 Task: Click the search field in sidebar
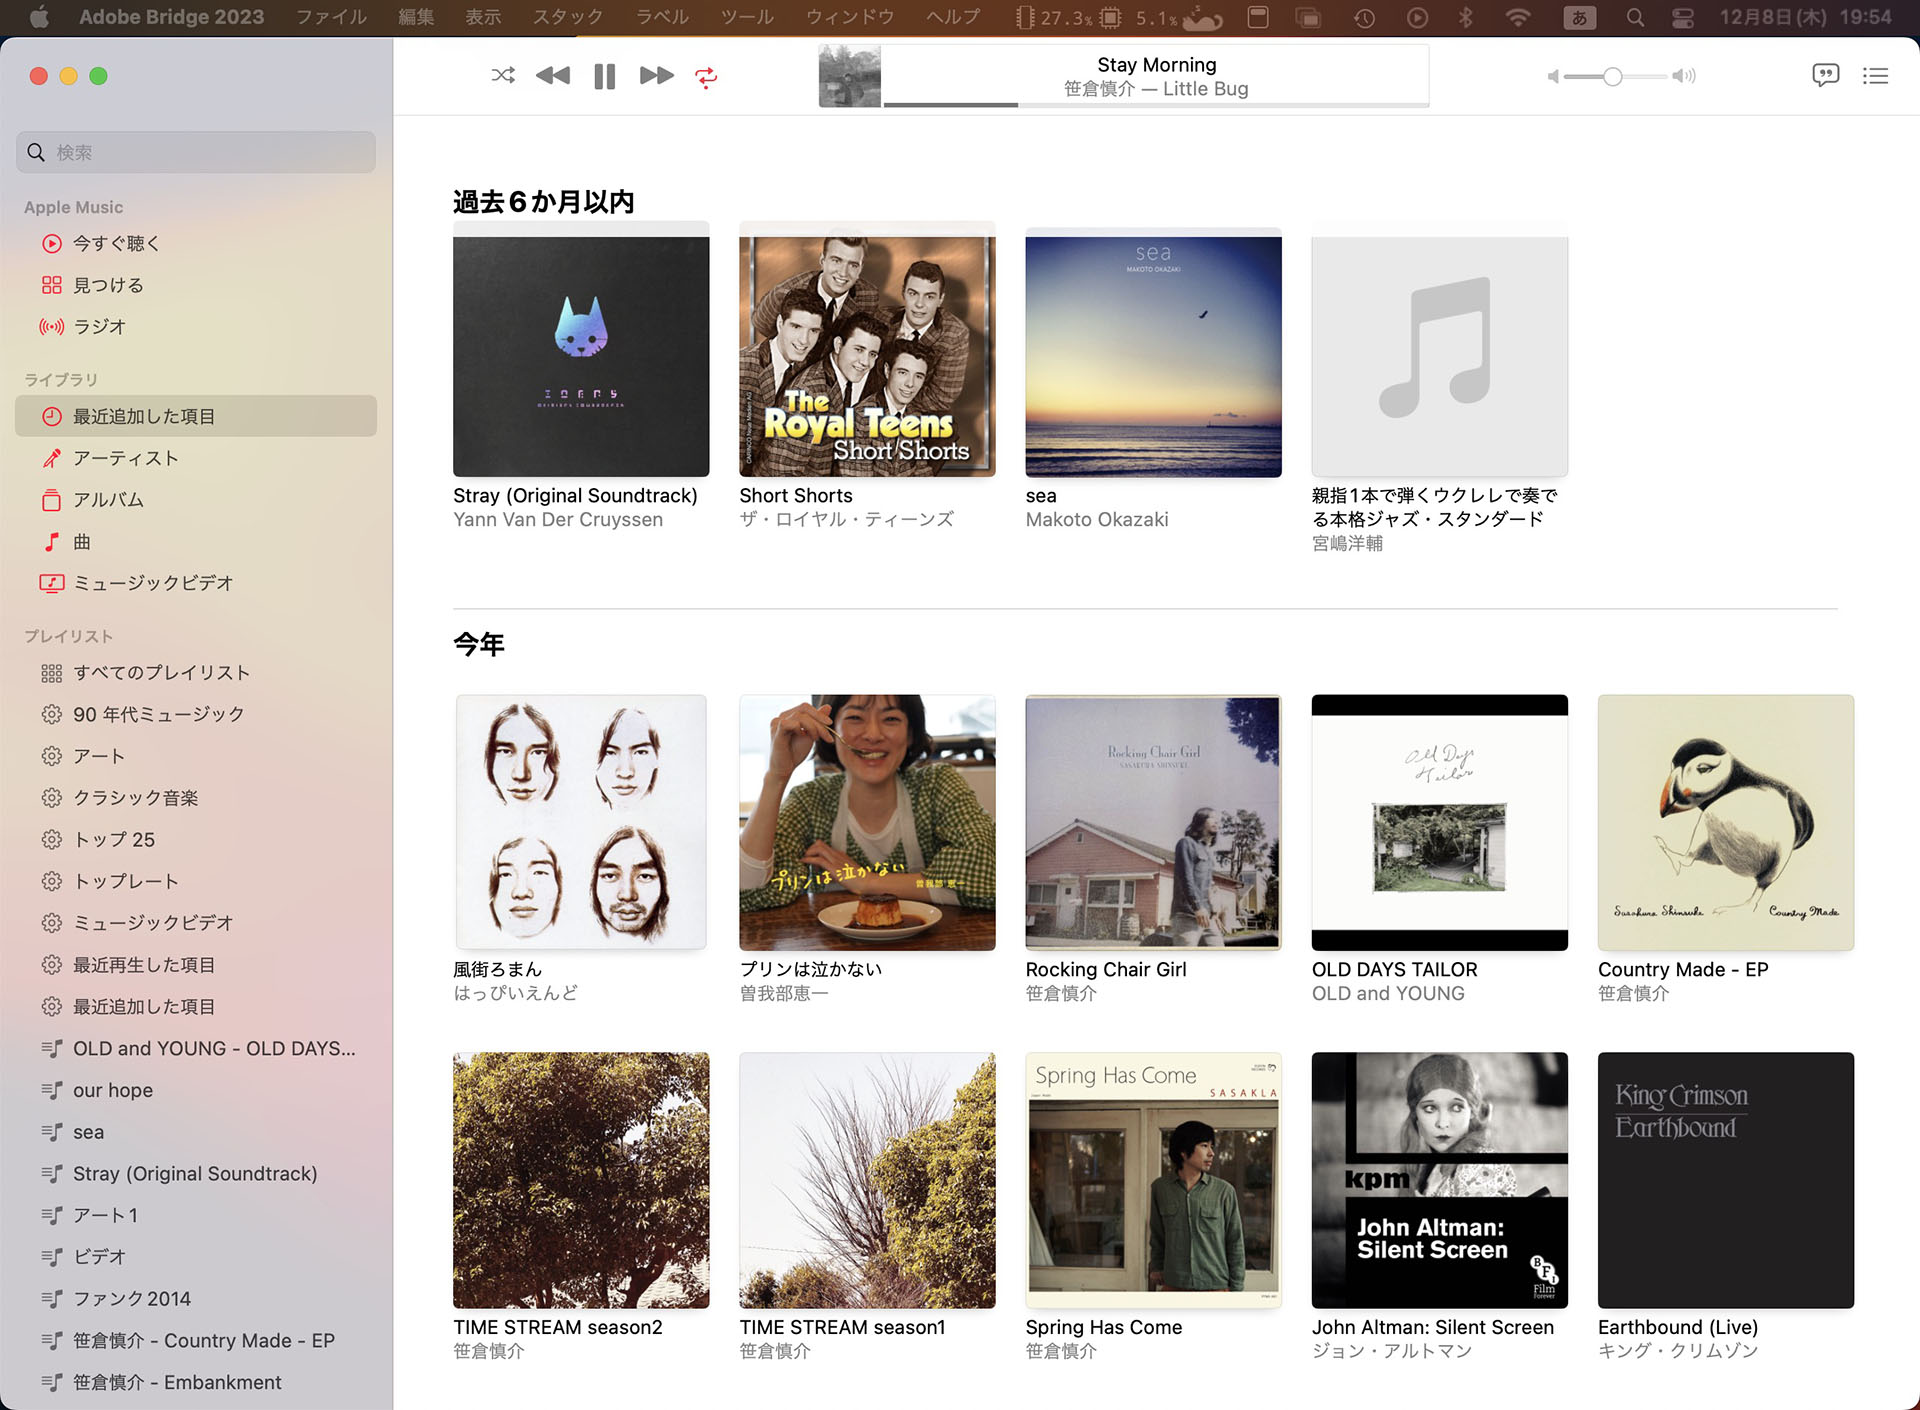196,152
